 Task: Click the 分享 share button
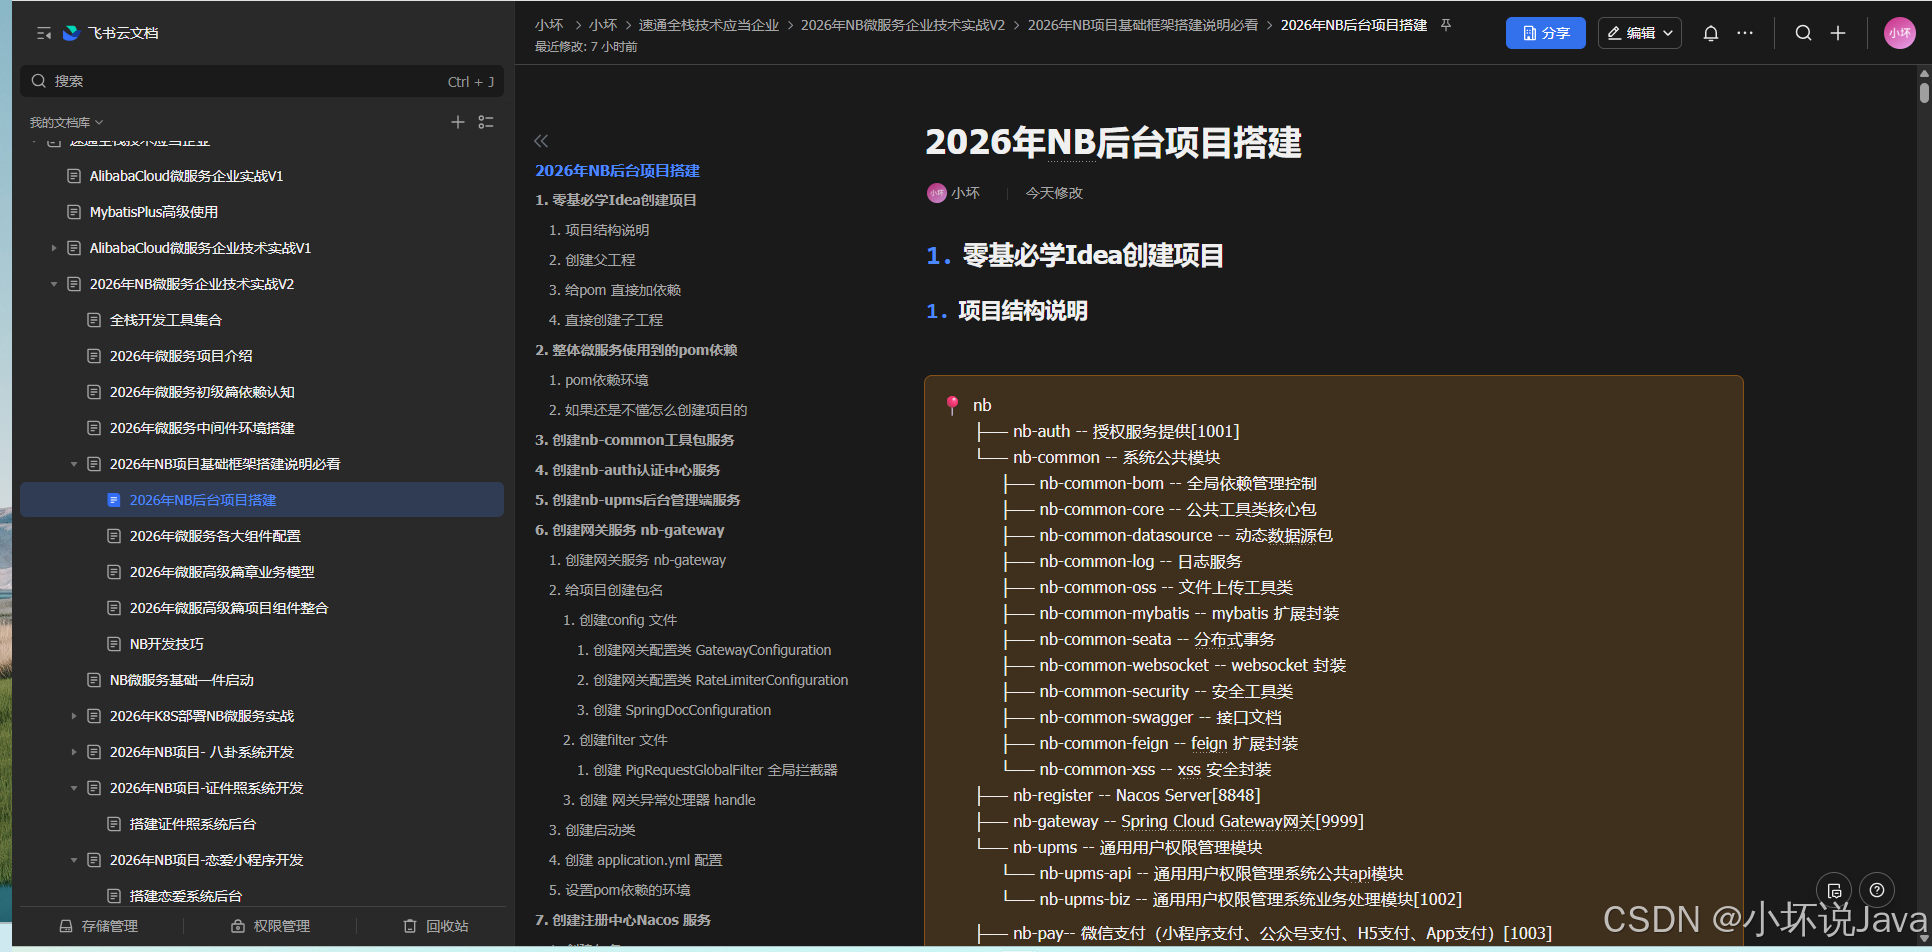[x=1545, y=33]
